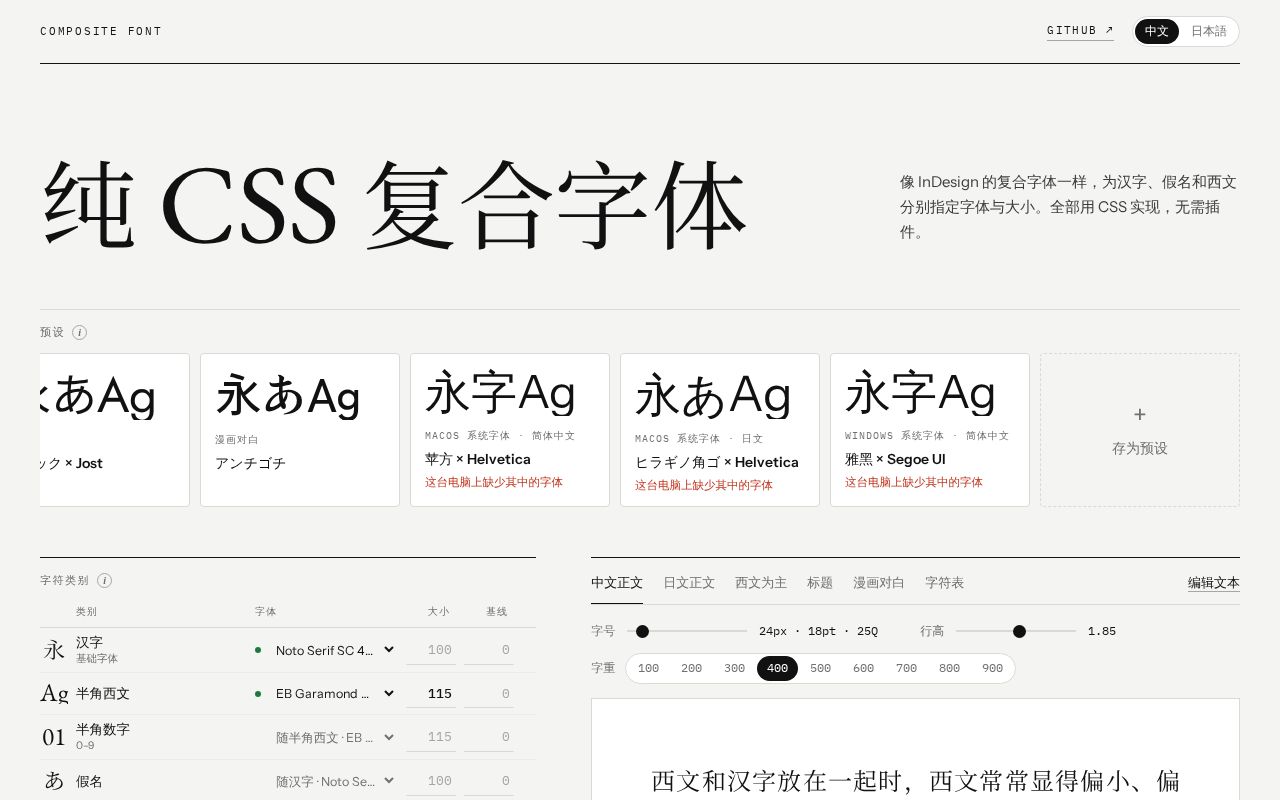Image resolution: width=1280 pixels, height=800 pixels.
Task: Open the 汉字 font dropdown Noto Serif SC
Action: point(335,650)
